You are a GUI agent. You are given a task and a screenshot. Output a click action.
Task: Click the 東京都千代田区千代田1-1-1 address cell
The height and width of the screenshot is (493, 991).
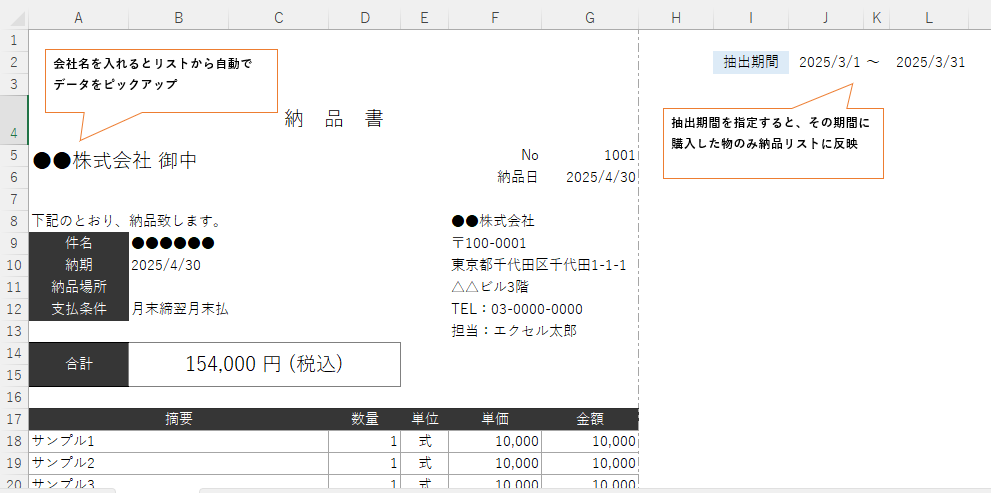[539, 265]
